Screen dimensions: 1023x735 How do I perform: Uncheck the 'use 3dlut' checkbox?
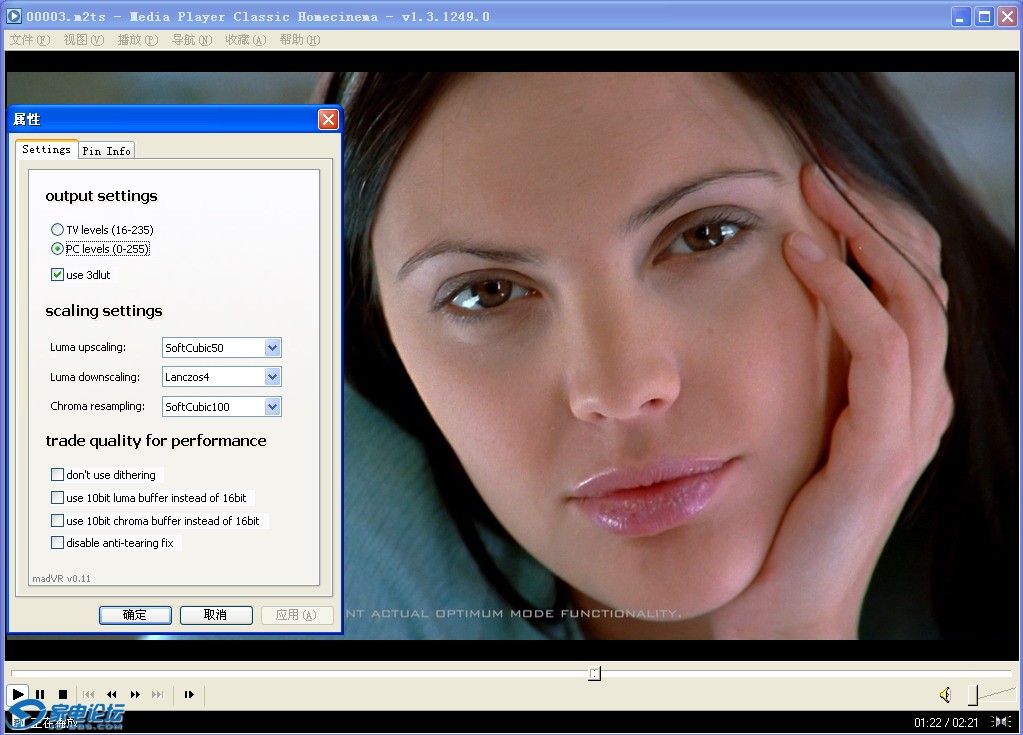click(x=58, y=275)
